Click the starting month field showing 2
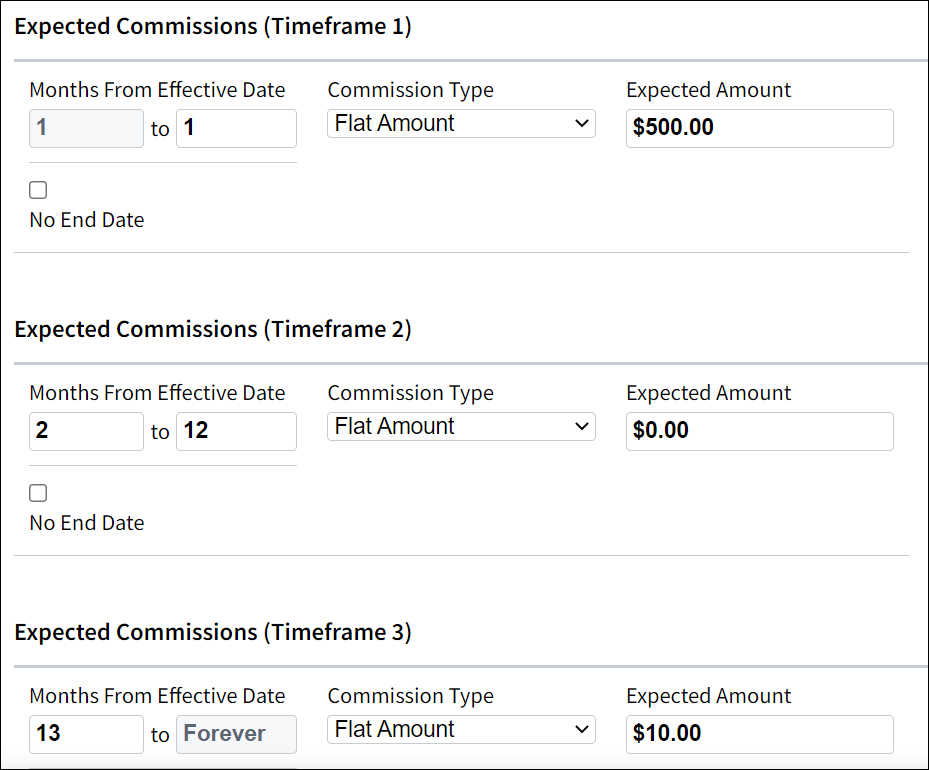The height and width of the screenshot is (770, 929). pyautogui.click(x=86, y=431)
